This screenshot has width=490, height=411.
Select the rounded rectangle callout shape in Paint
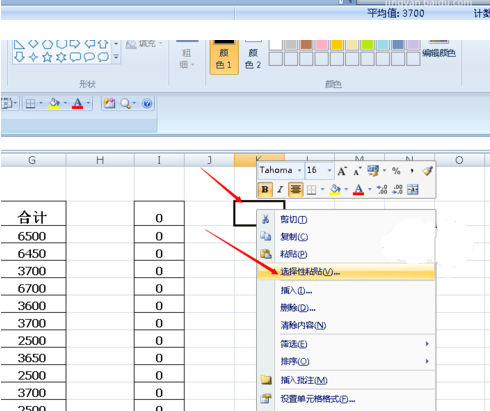click(x=75, y=57)
